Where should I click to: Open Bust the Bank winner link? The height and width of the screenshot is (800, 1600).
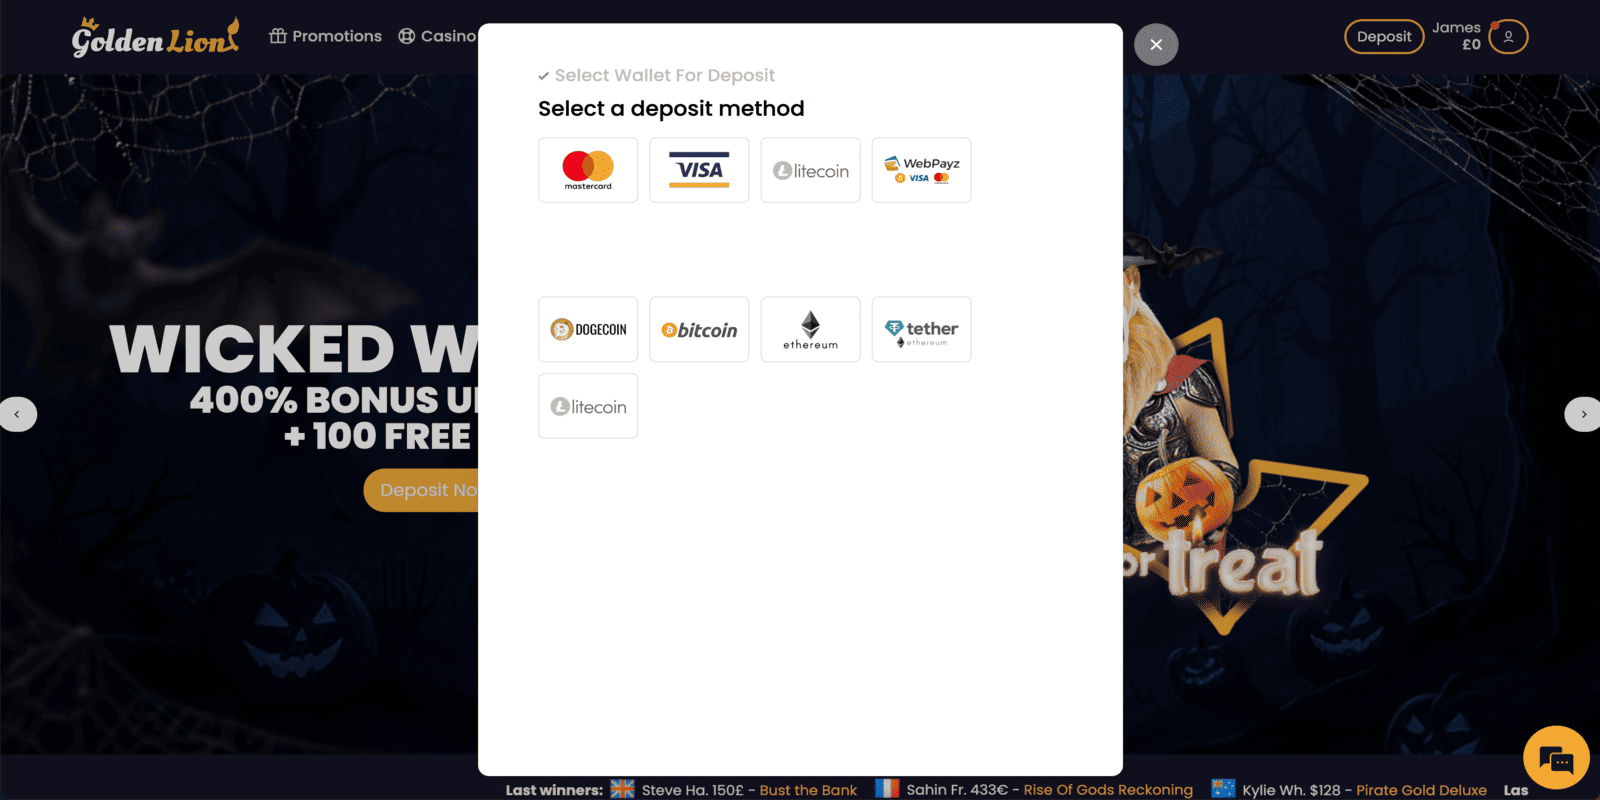tap(808, 790)
